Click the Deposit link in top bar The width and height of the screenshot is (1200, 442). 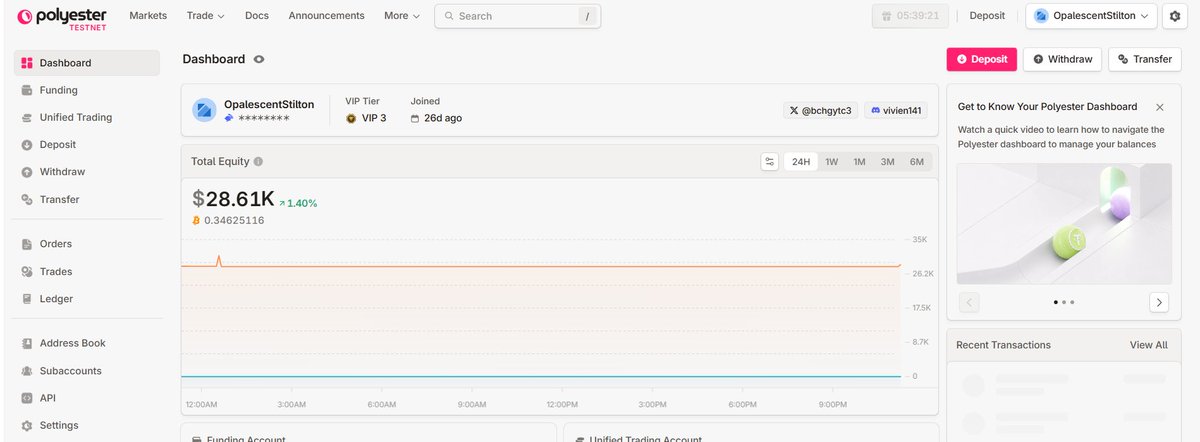tap(987, 16)
